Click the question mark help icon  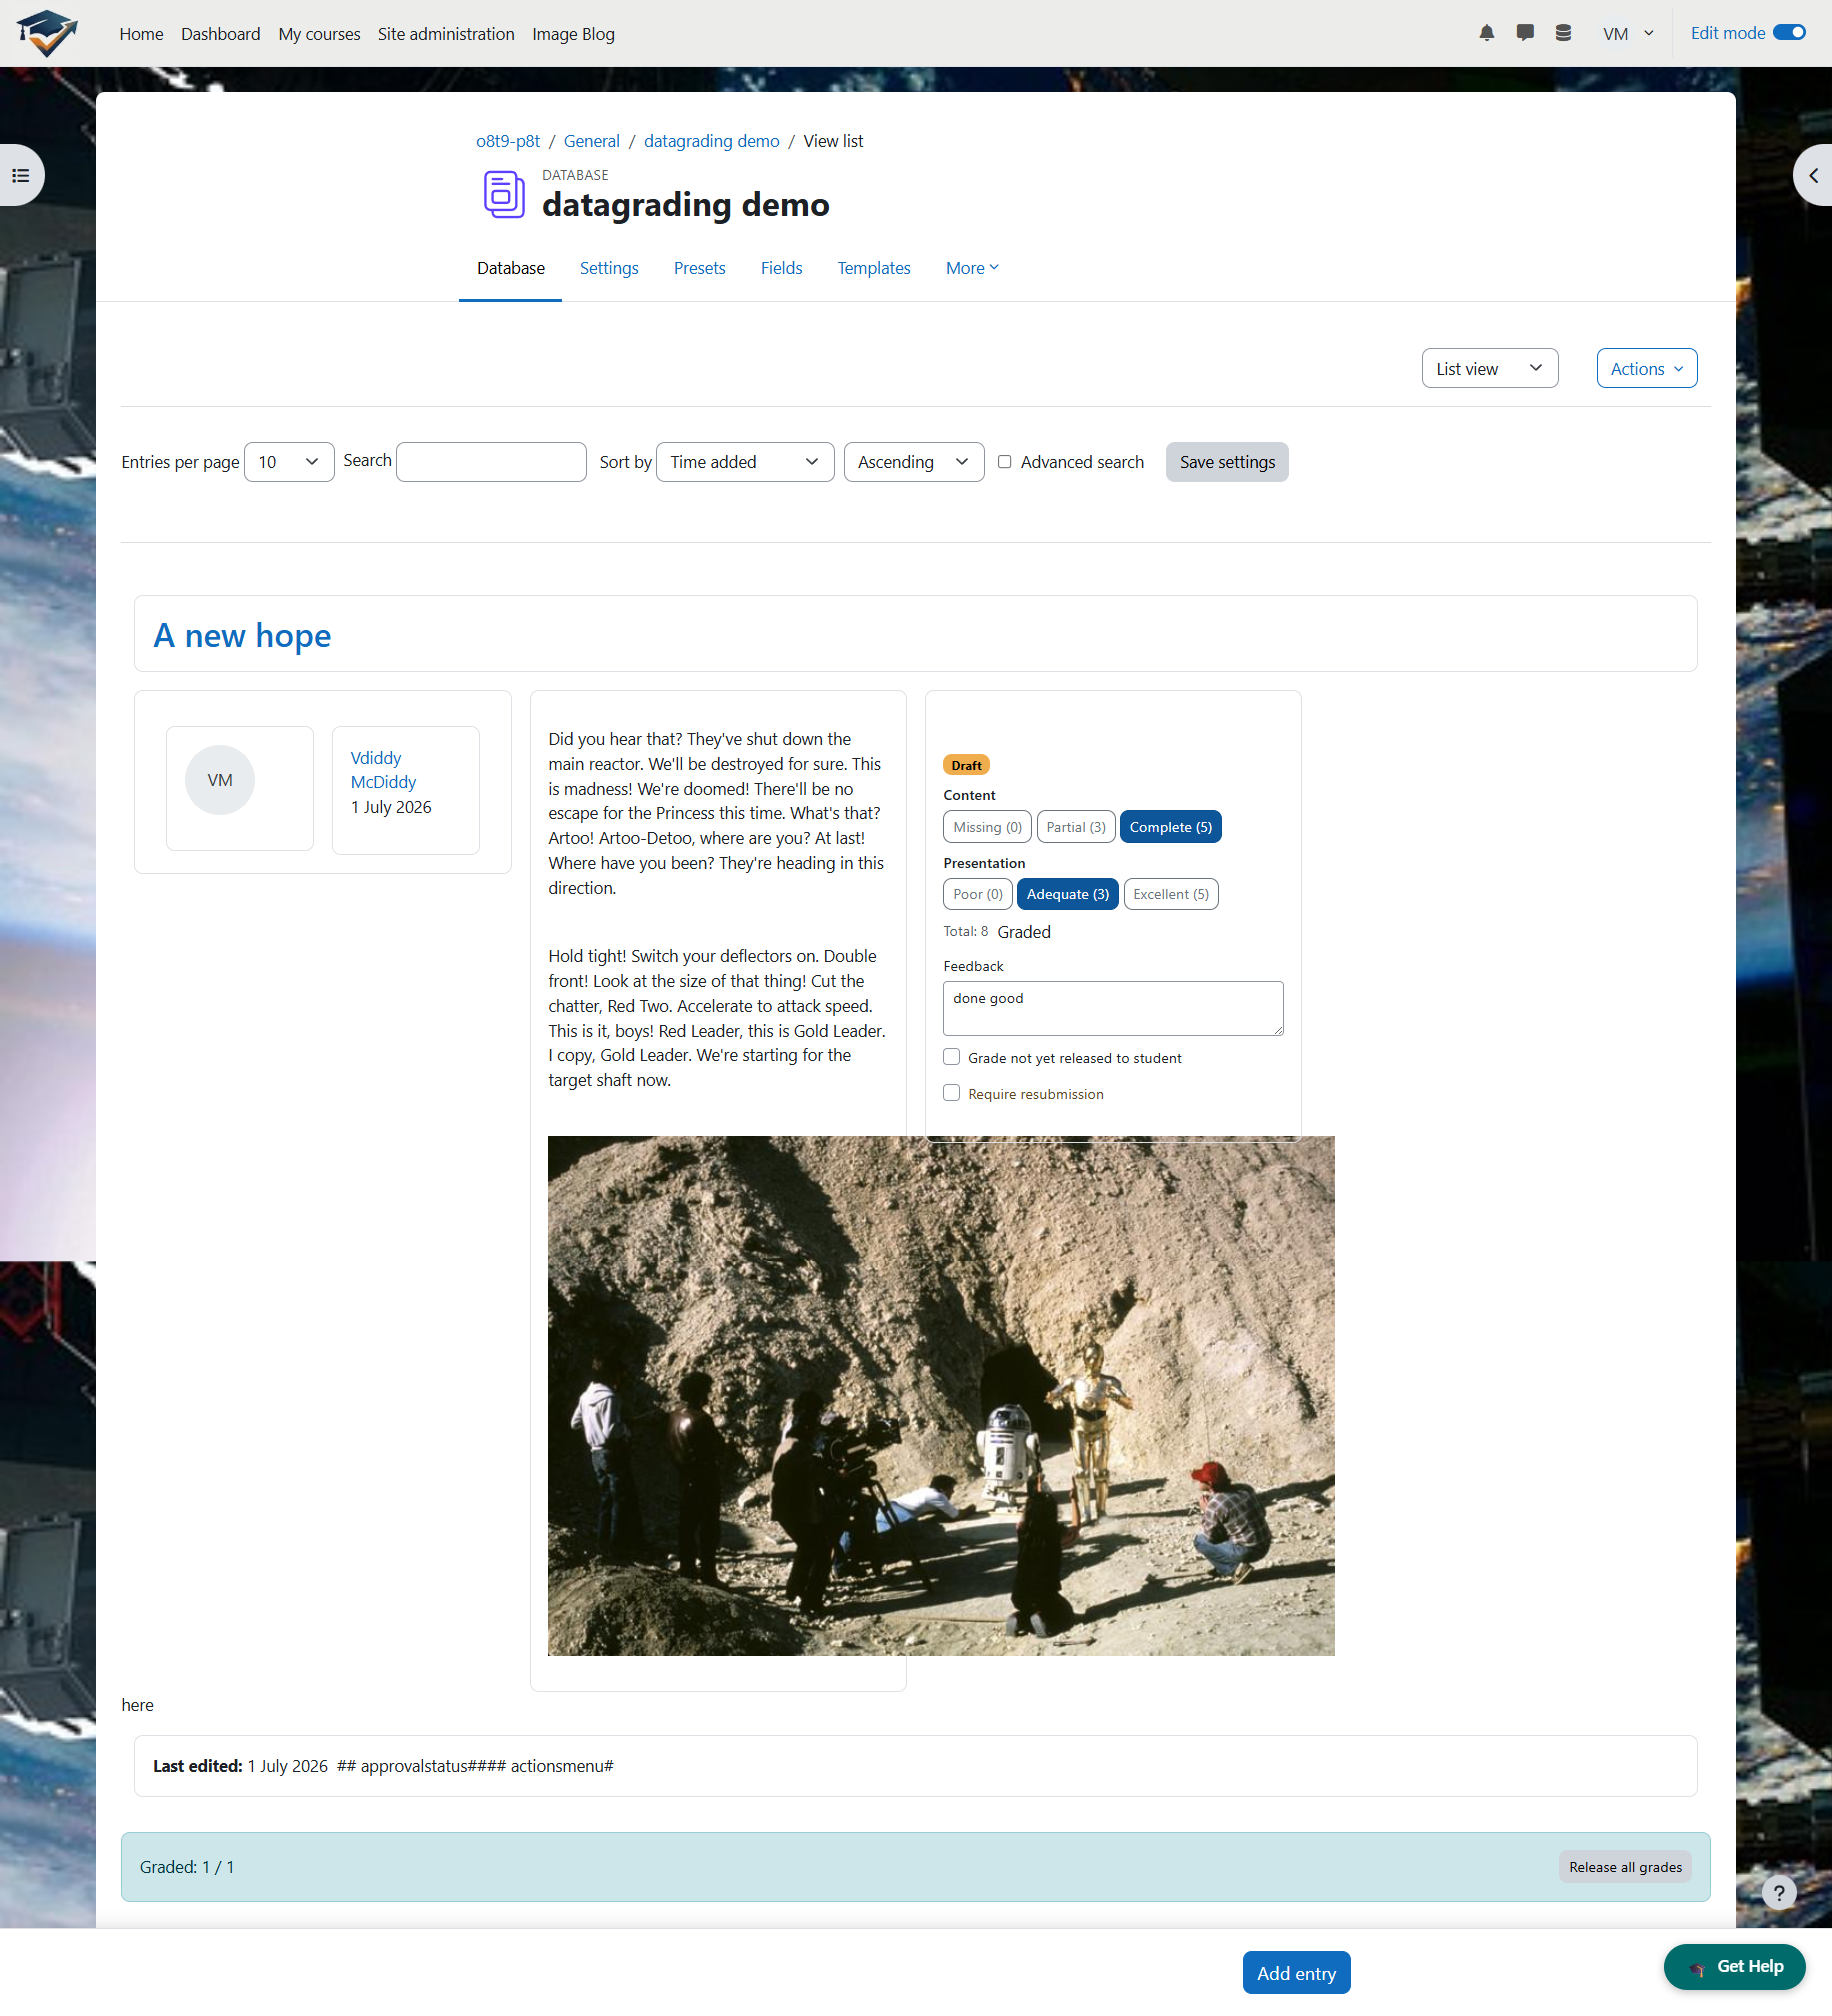[1779, 1892]
